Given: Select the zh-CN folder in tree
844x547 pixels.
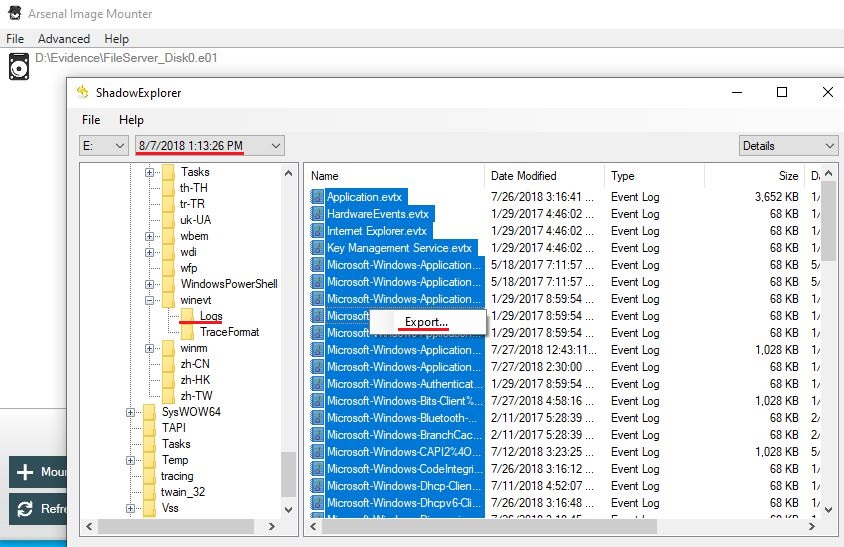Looking at the screenshot, I should click(x=195, y=364).
